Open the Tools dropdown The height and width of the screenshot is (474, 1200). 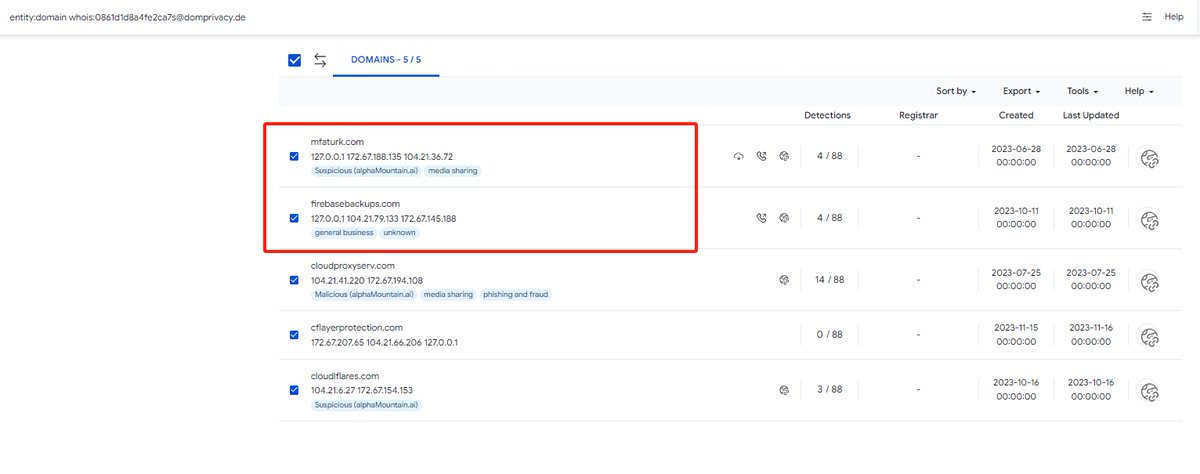point(1082,91)
